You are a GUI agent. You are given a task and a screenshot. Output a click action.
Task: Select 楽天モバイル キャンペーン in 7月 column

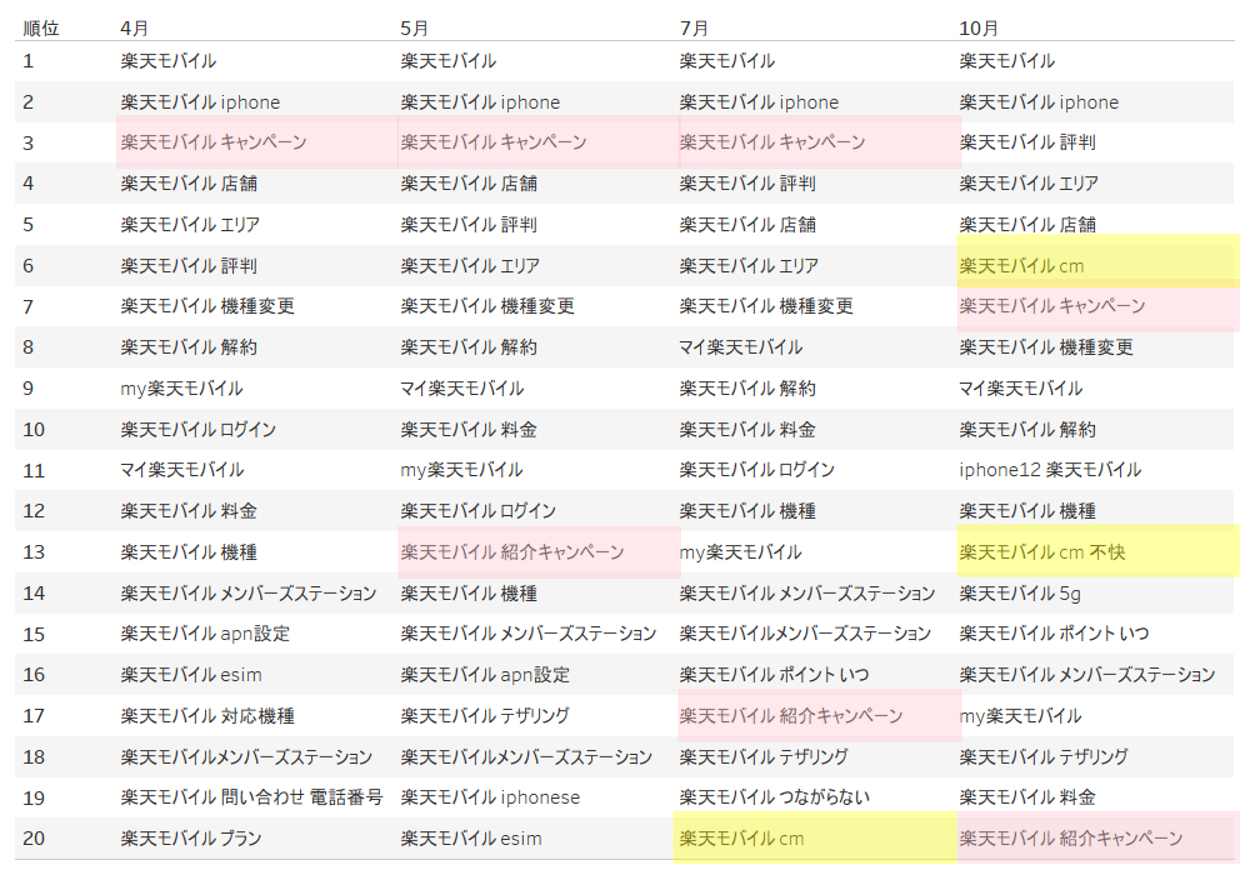[772, 143]
